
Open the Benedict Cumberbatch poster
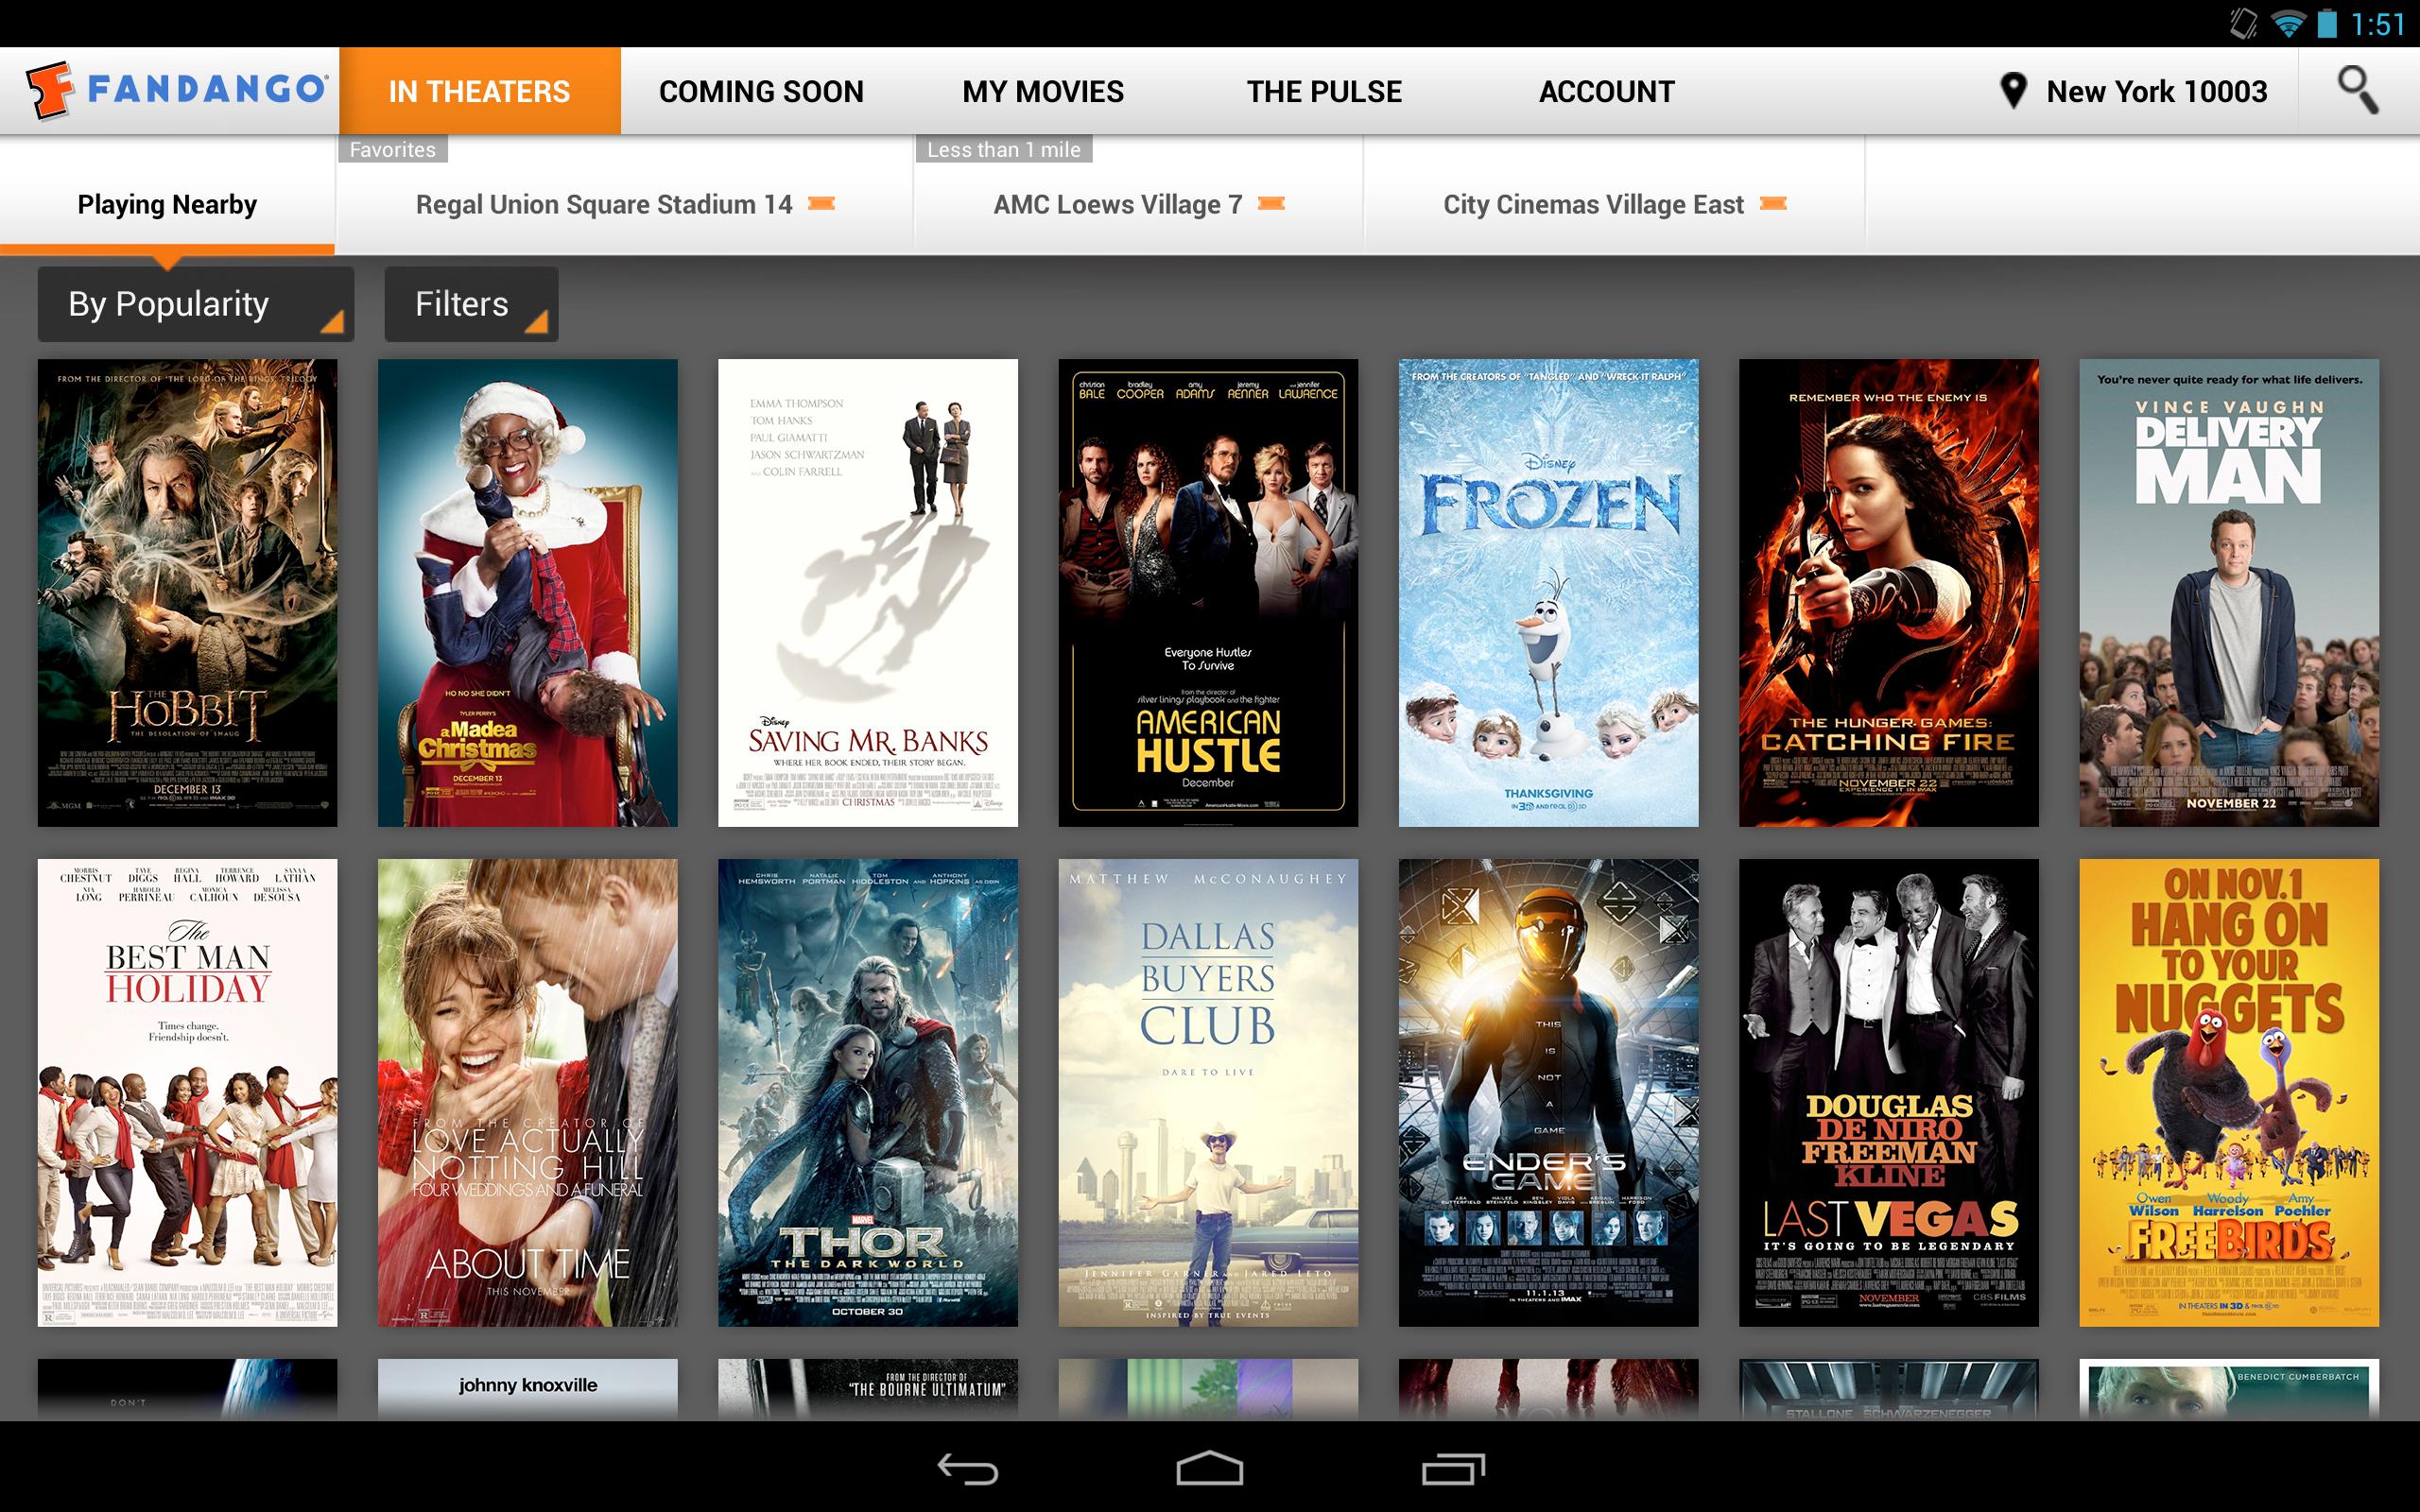pyautogui.click(x=2229, y=1389)
